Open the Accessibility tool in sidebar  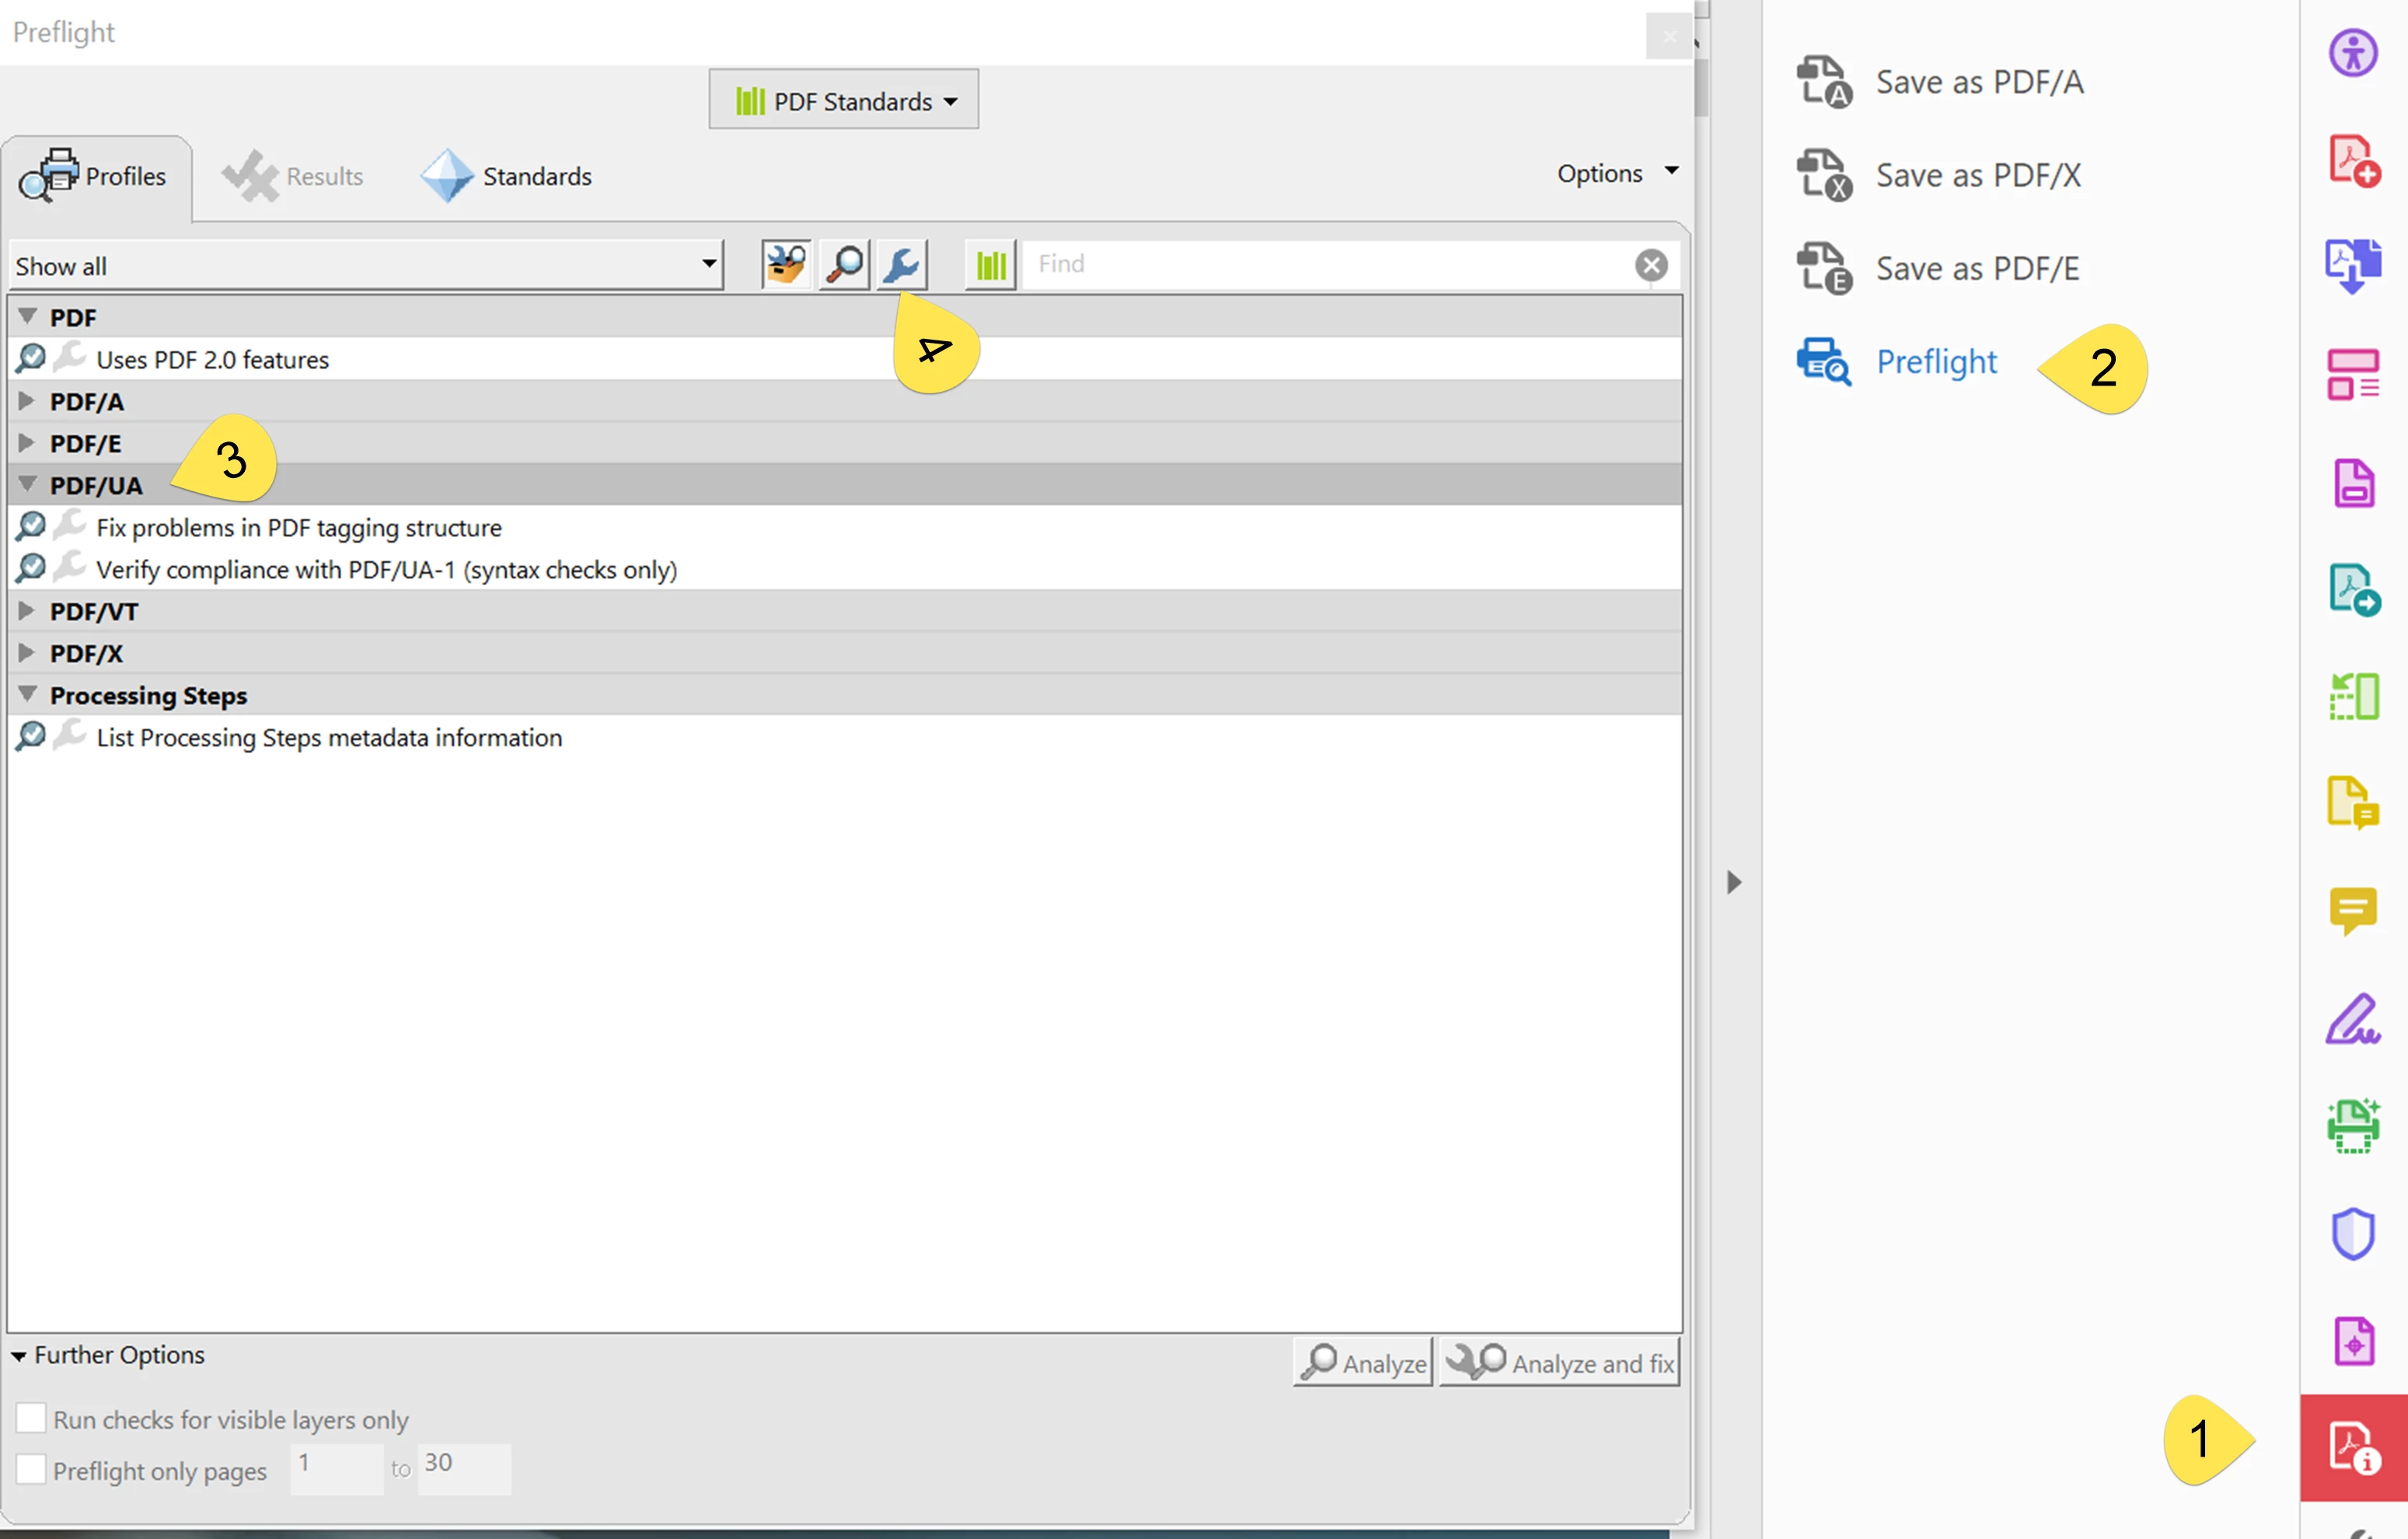(2352, 53)
